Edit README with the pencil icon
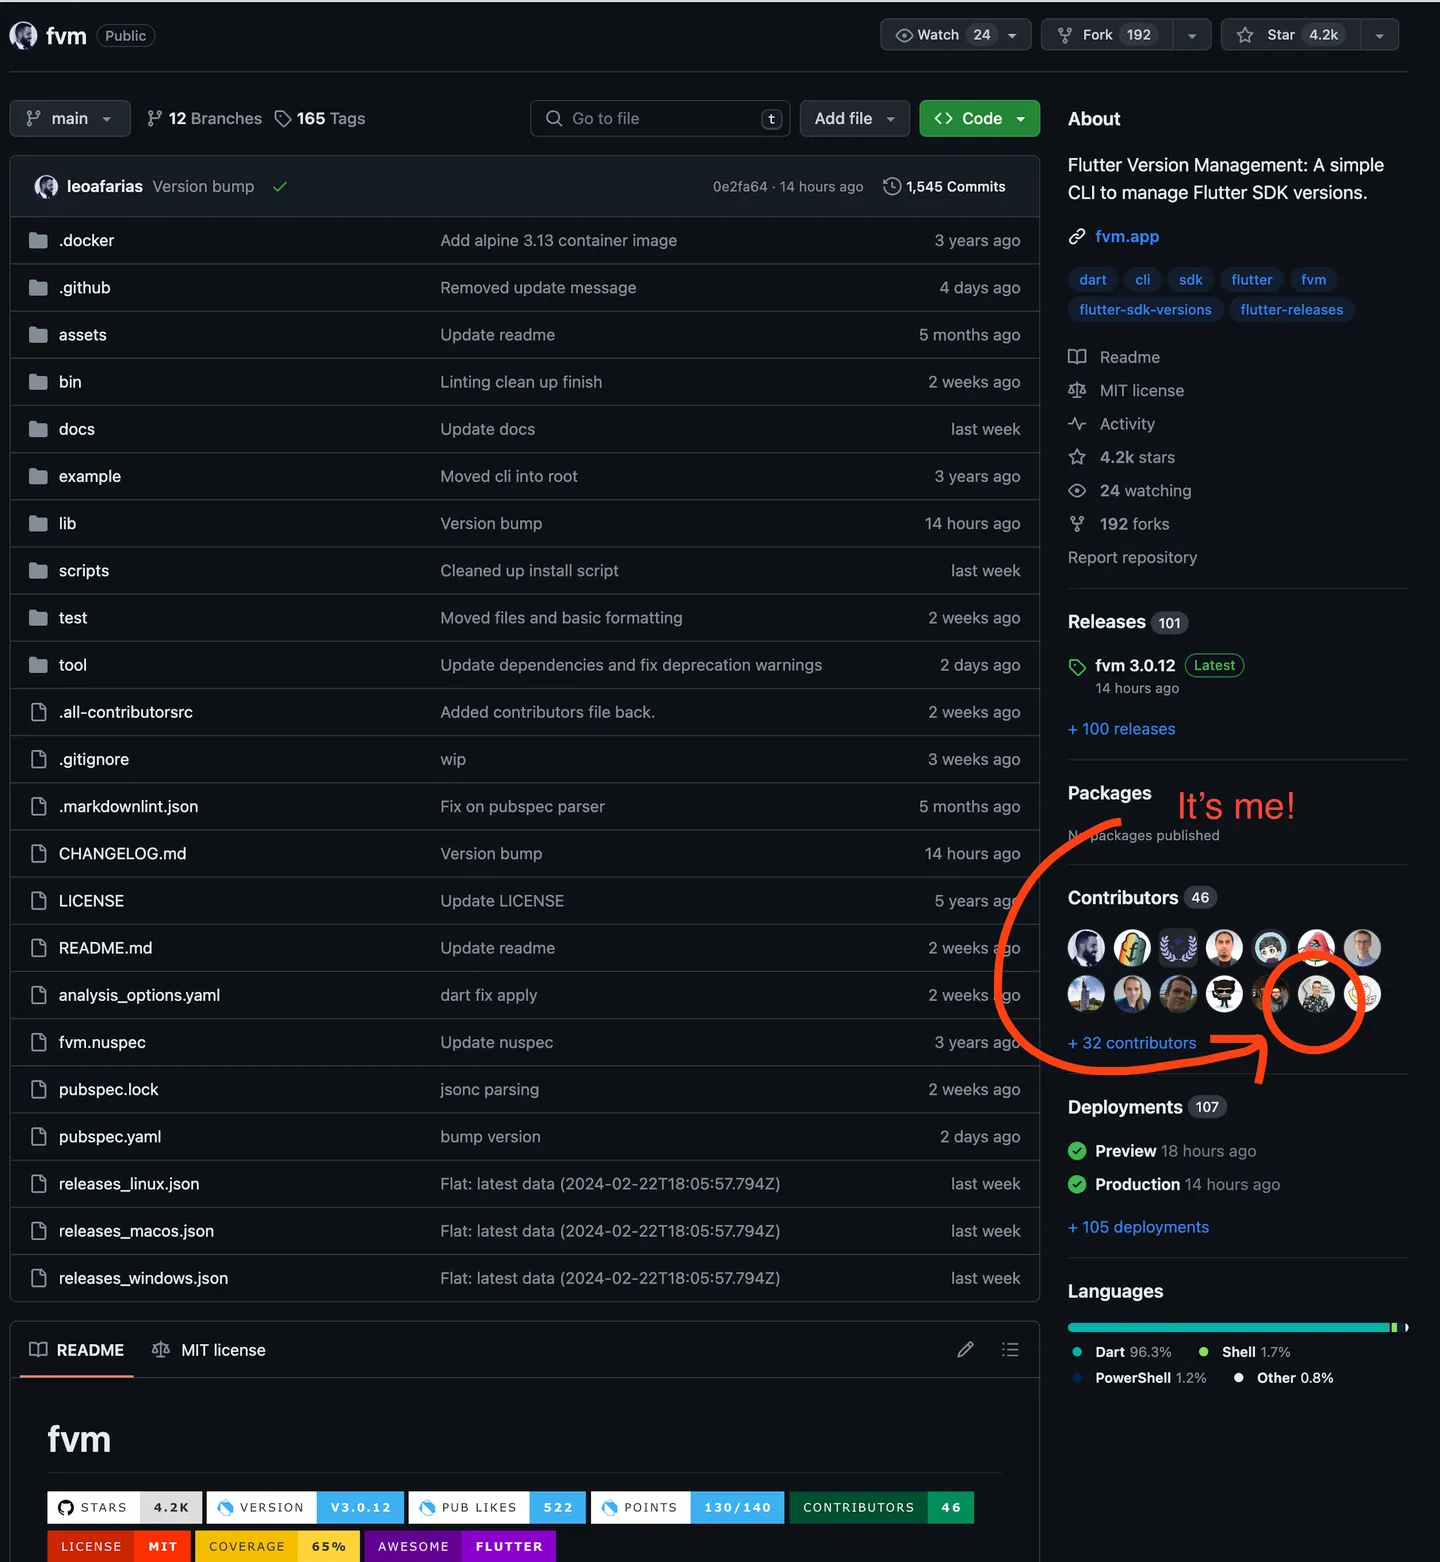 click(x=965, y=1351)
